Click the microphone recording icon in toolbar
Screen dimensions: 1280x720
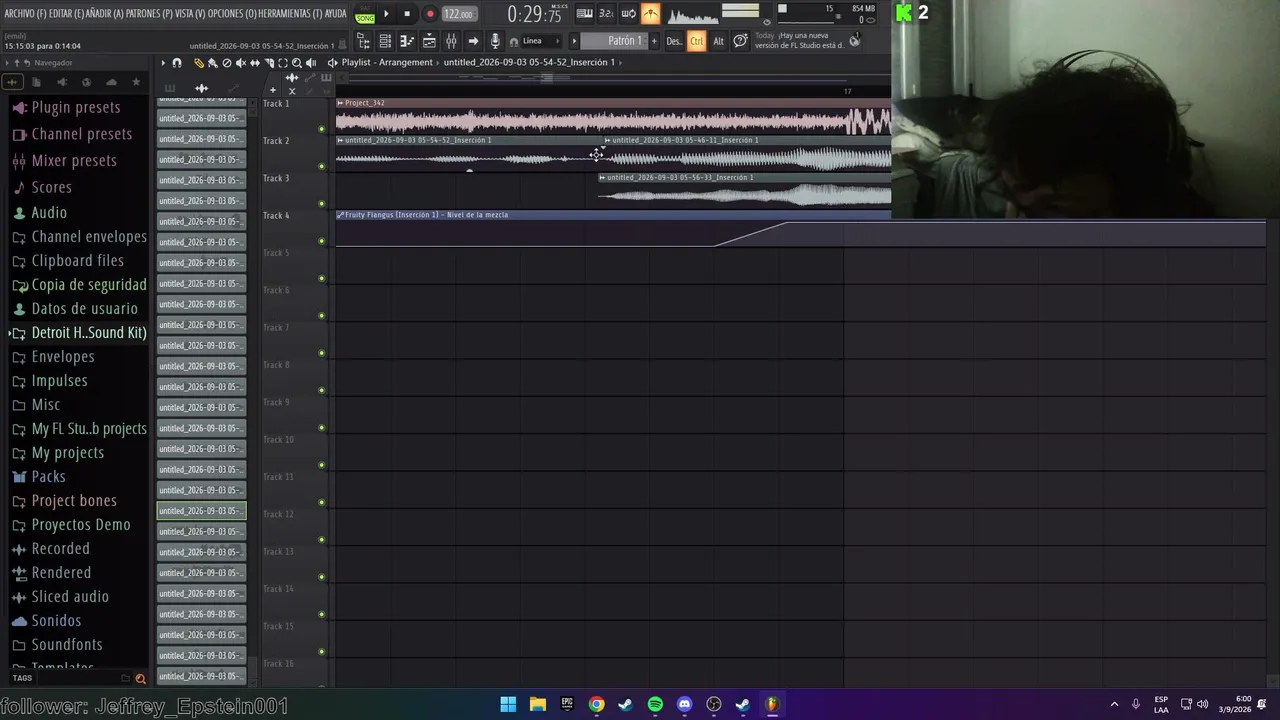[494, 41]
